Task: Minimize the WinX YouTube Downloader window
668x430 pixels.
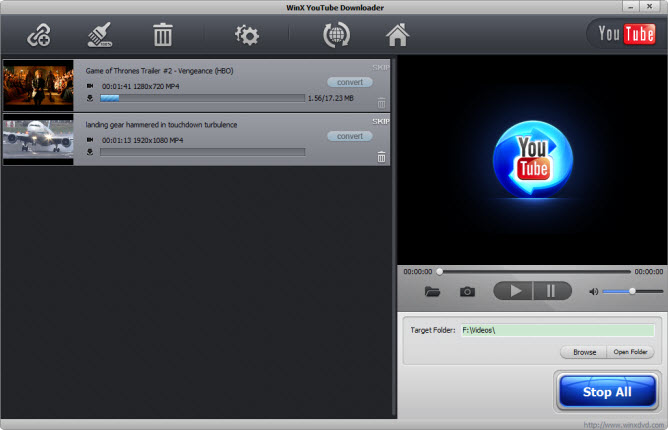Action: (630, 6)
